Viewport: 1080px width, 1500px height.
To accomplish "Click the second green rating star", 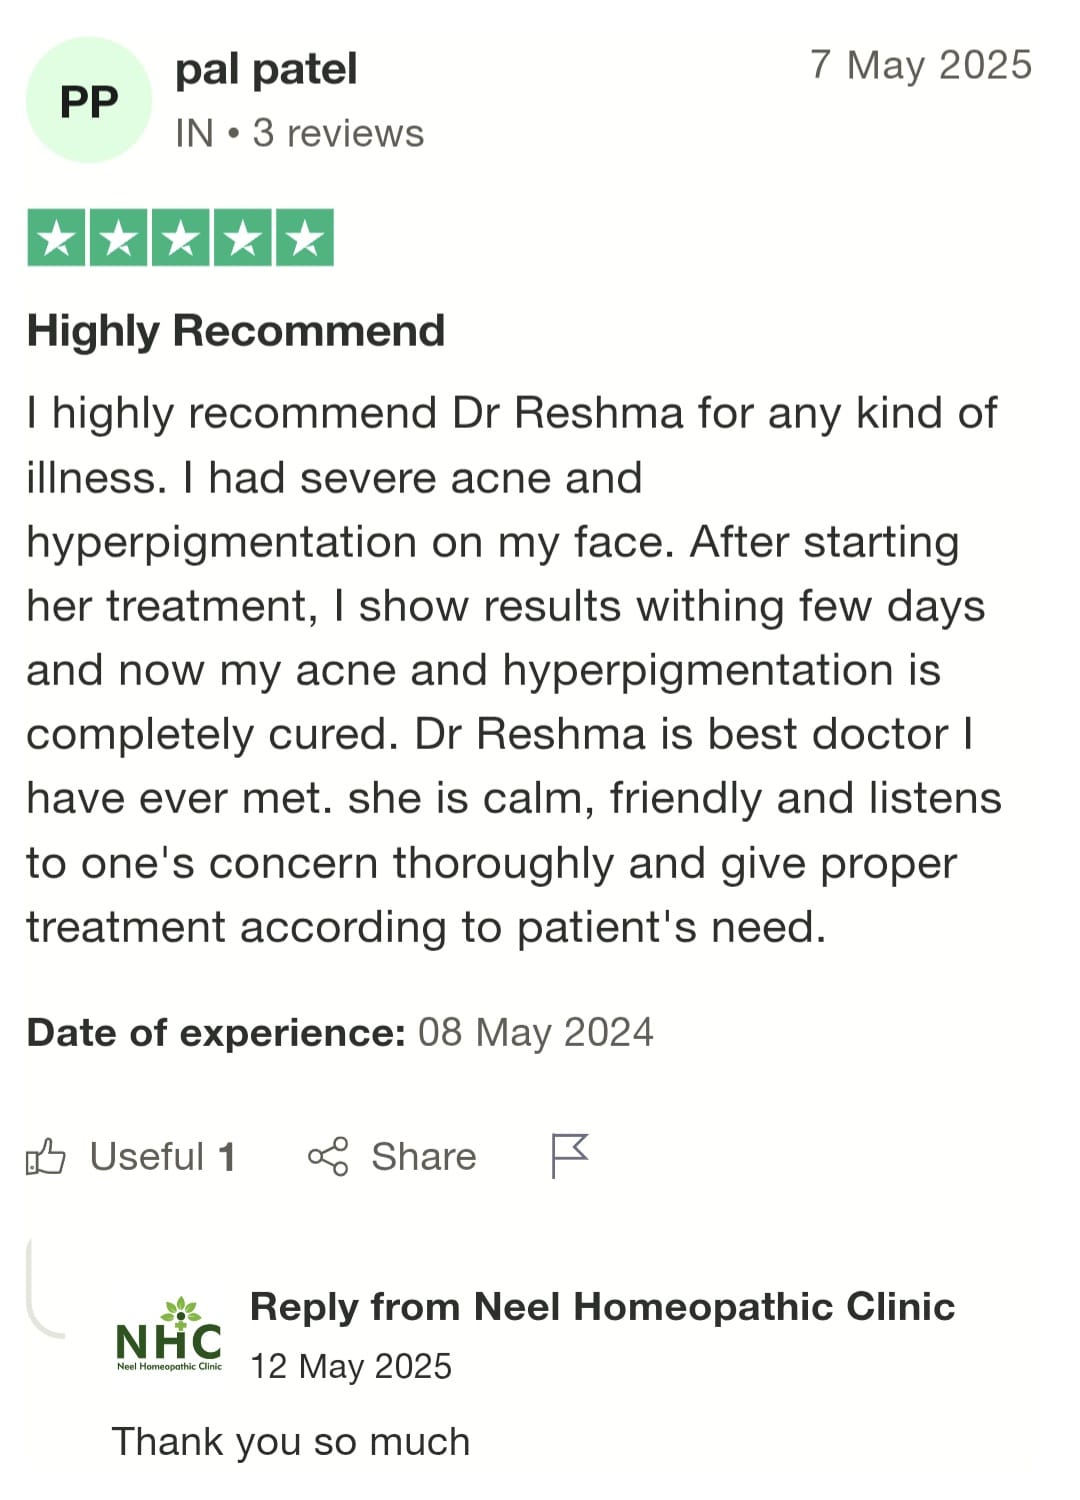I will click(x=119, y=238).
